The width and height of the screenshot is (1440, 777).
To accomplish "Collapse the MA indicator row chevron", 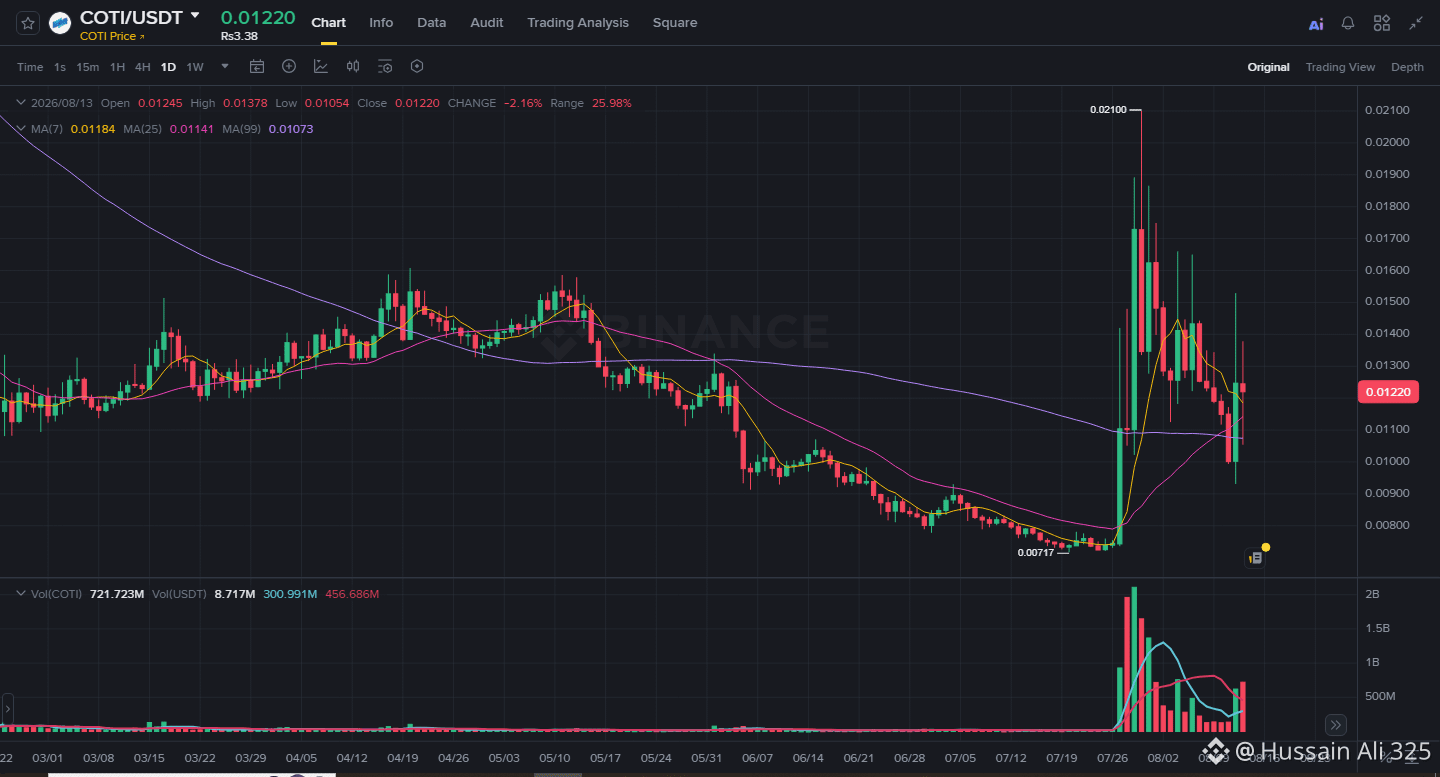I will point(21,129).
